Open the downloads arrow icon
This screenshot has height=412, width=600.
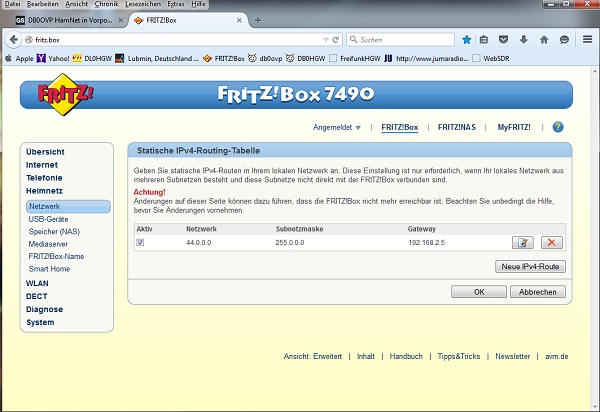click(x=524, y=40)
